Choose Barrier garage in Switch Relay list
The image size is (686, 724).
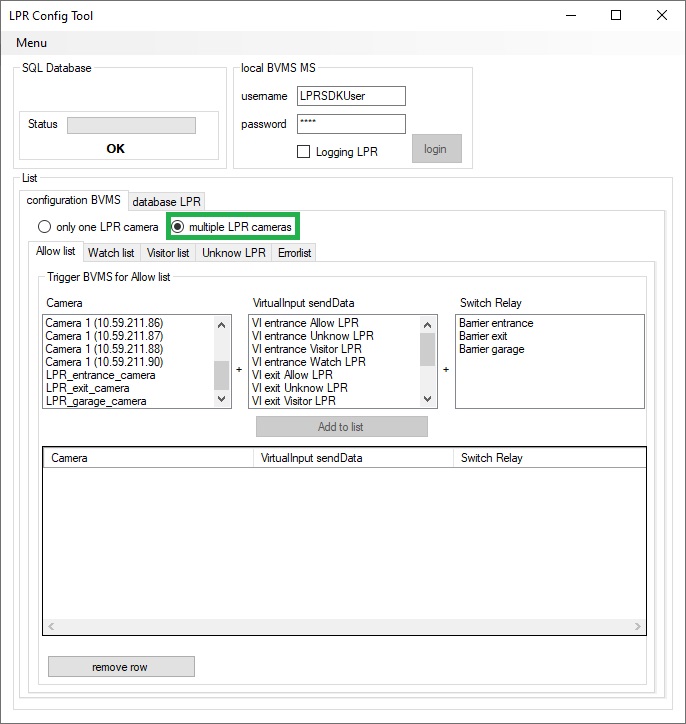491,349
